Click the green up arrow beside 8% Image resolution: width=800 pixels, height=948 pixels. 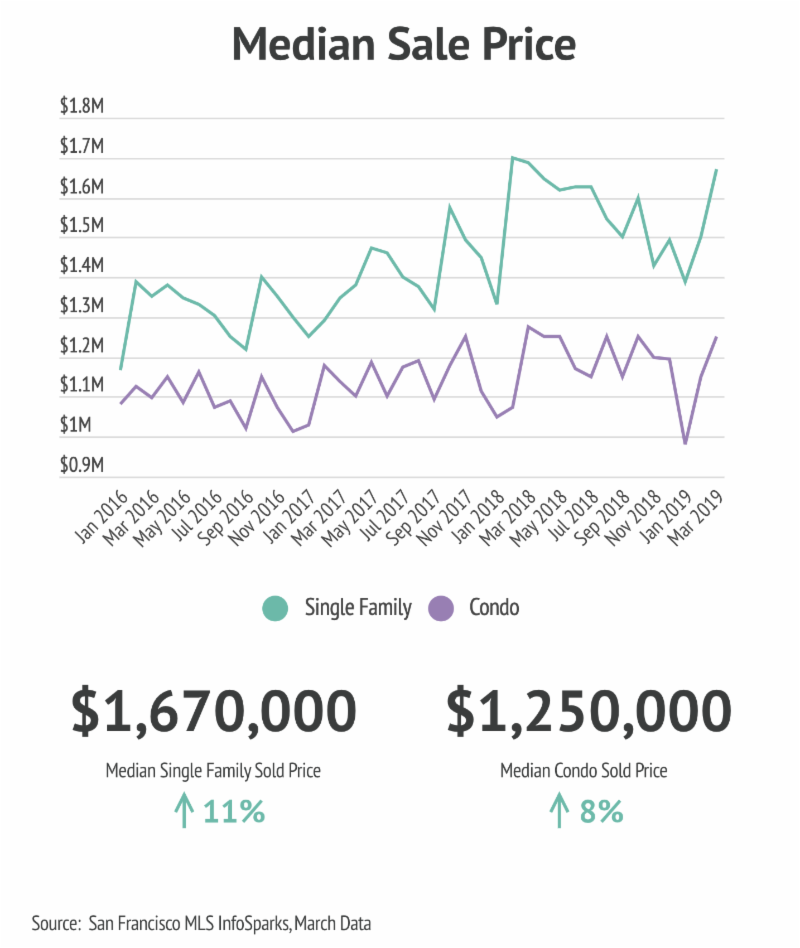tap(560, 811)
